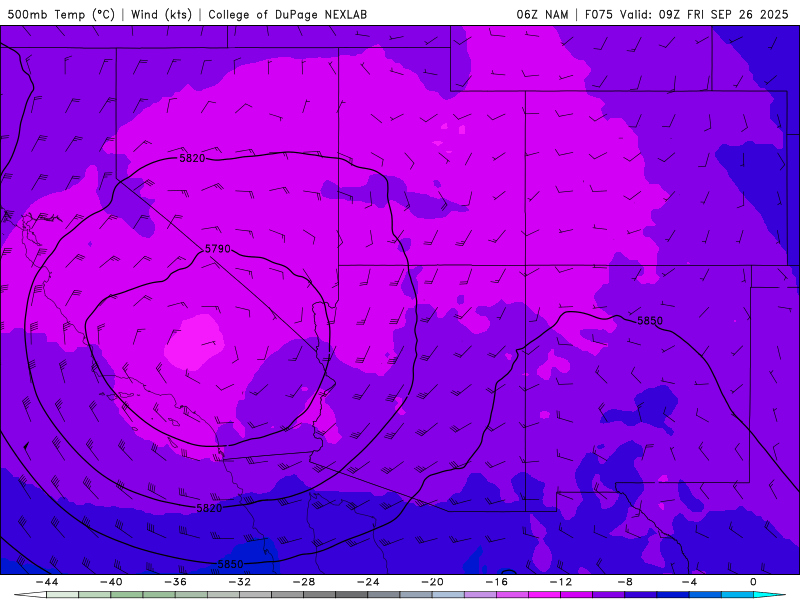Select the -36 temperature scale label

pyautogui.click(x=176, y=582)
